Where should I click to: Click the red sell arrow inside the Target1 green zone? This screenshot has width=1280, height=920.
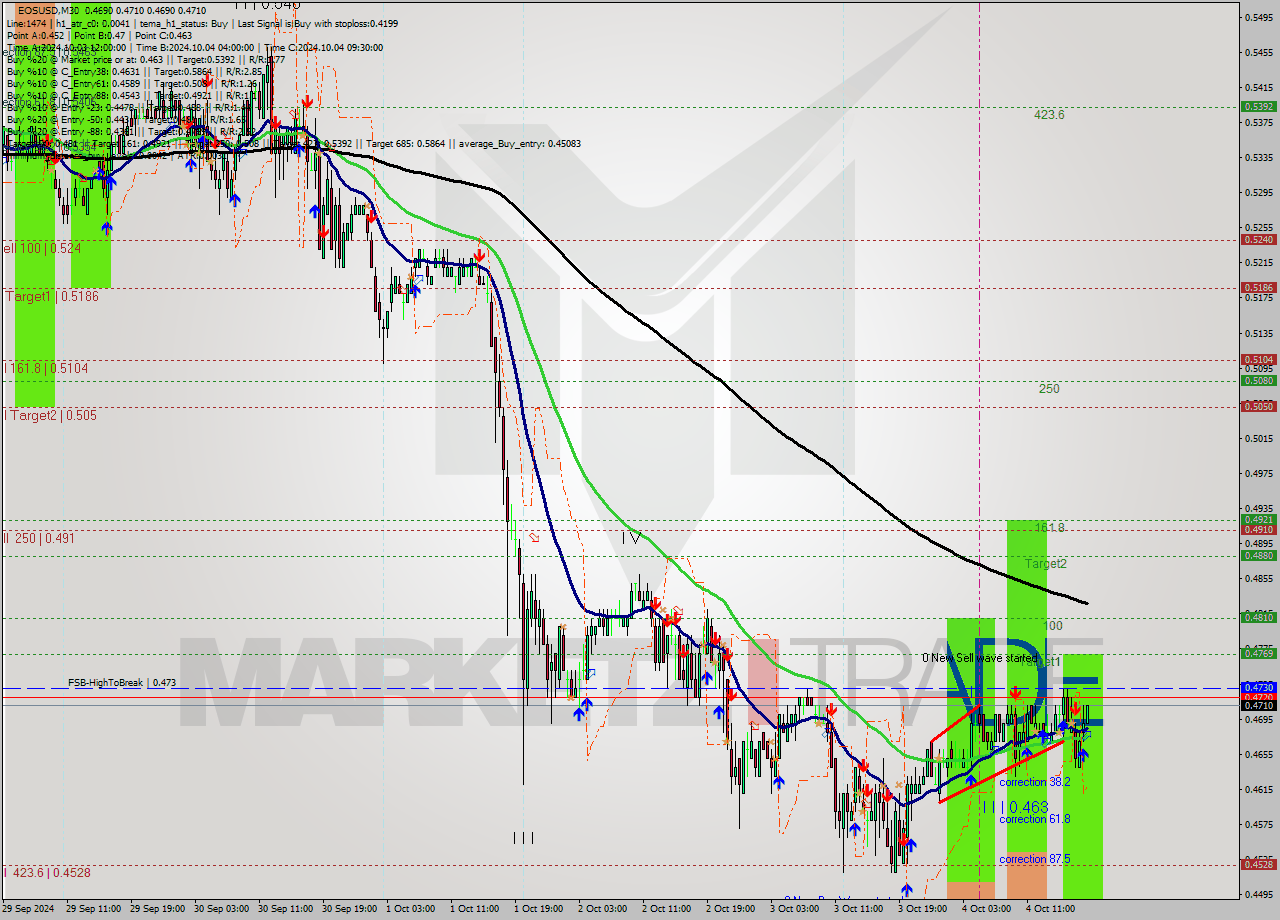click(1015, 693)
